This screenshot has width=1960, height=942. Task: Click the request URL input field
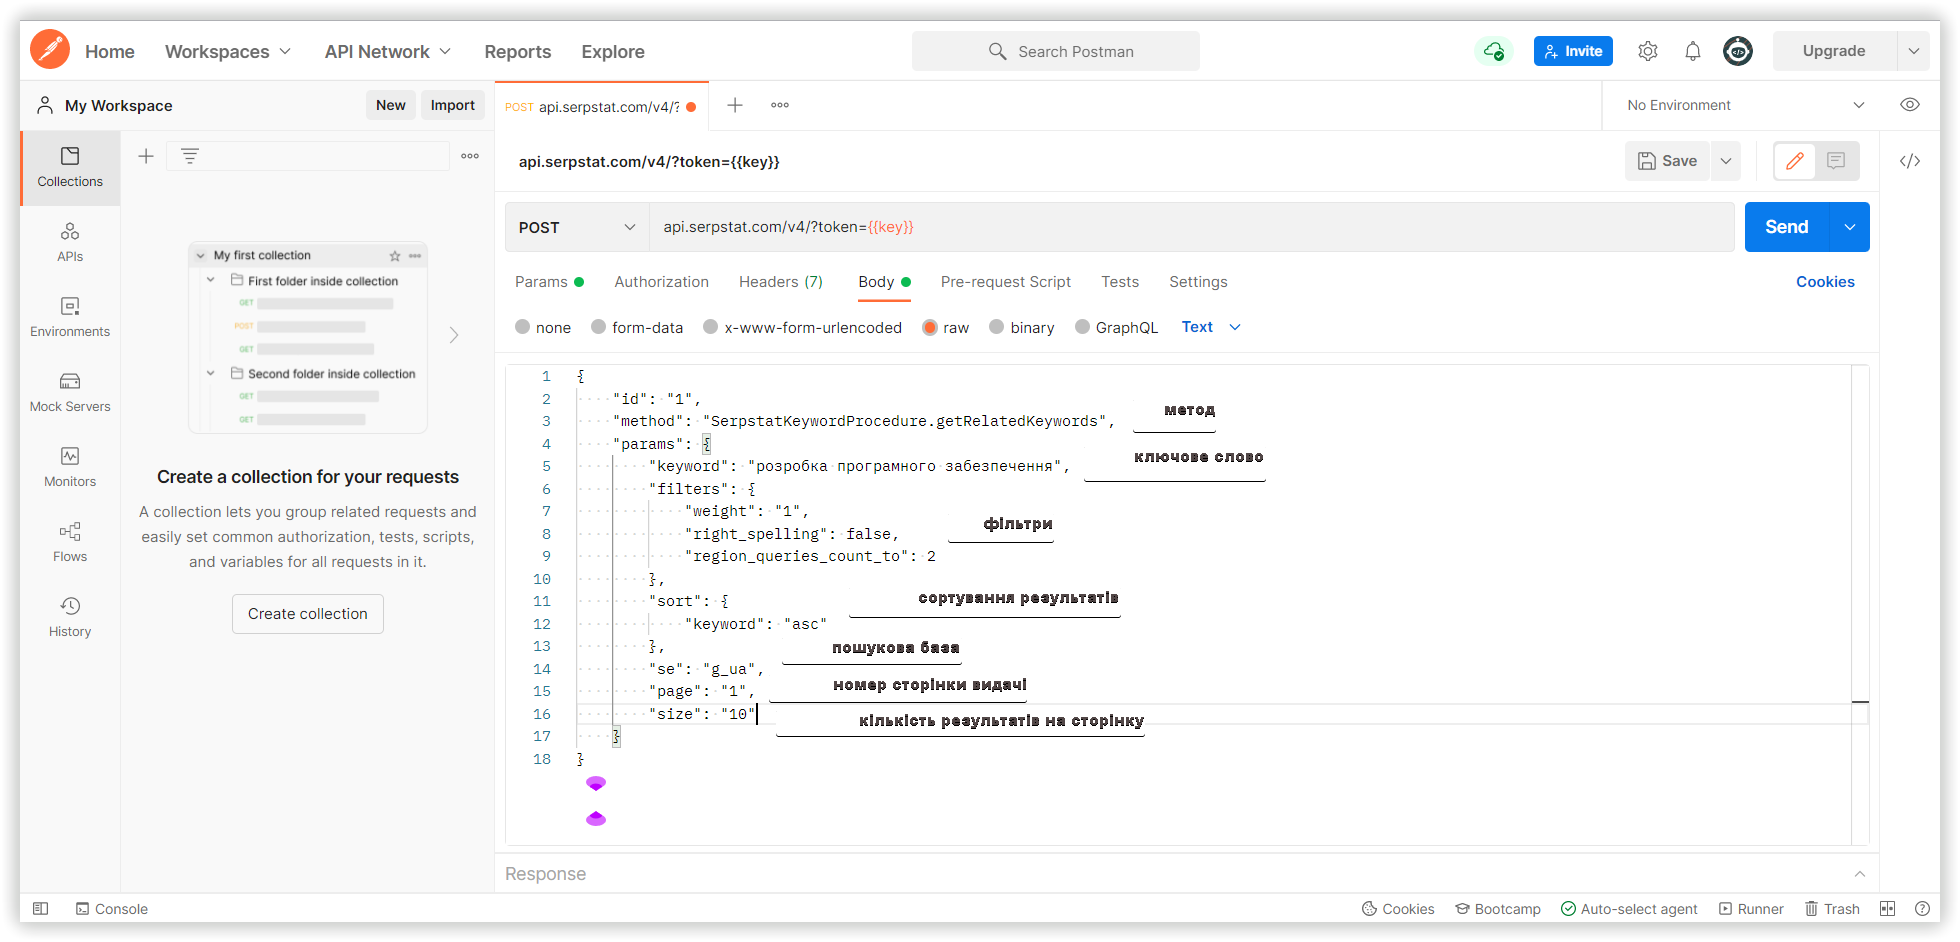pyautogui.click(x=1191, y=227)
